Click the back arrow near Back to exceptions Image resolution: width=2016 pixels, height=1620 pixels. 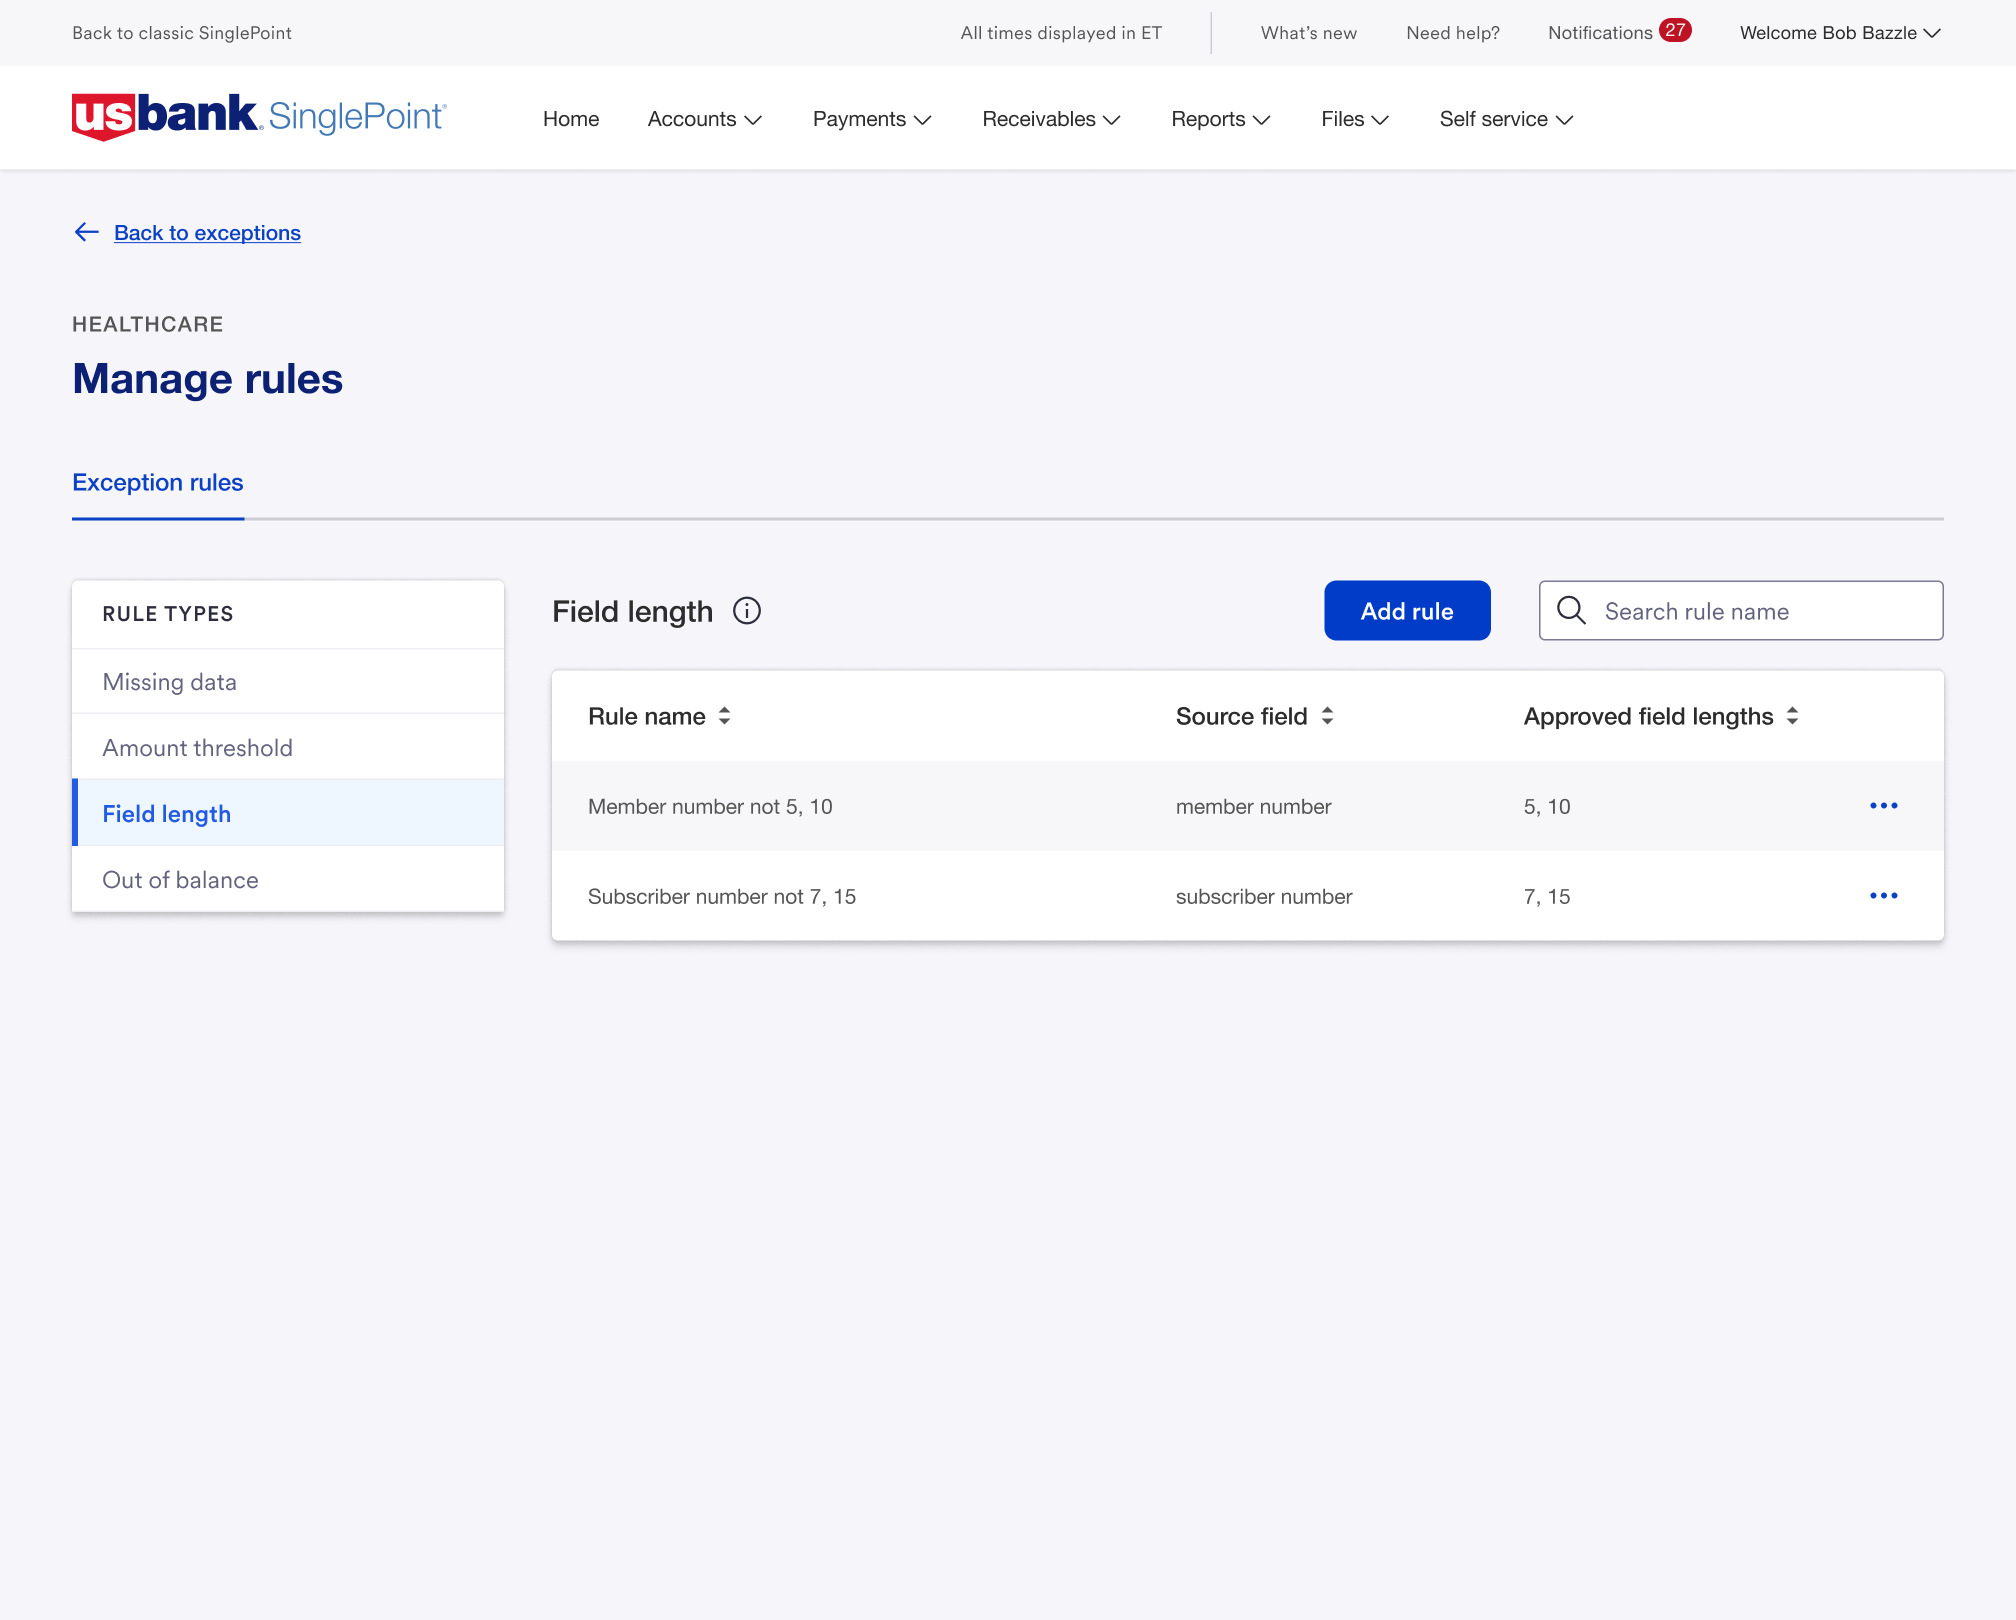tap(86, 232)
